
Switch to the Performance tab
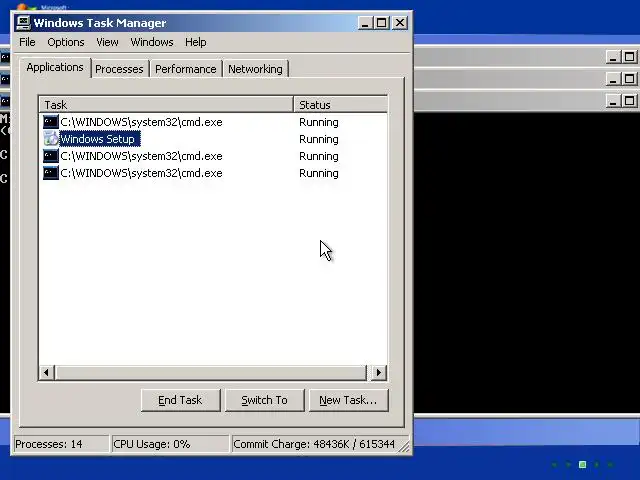tap(186, 69)
